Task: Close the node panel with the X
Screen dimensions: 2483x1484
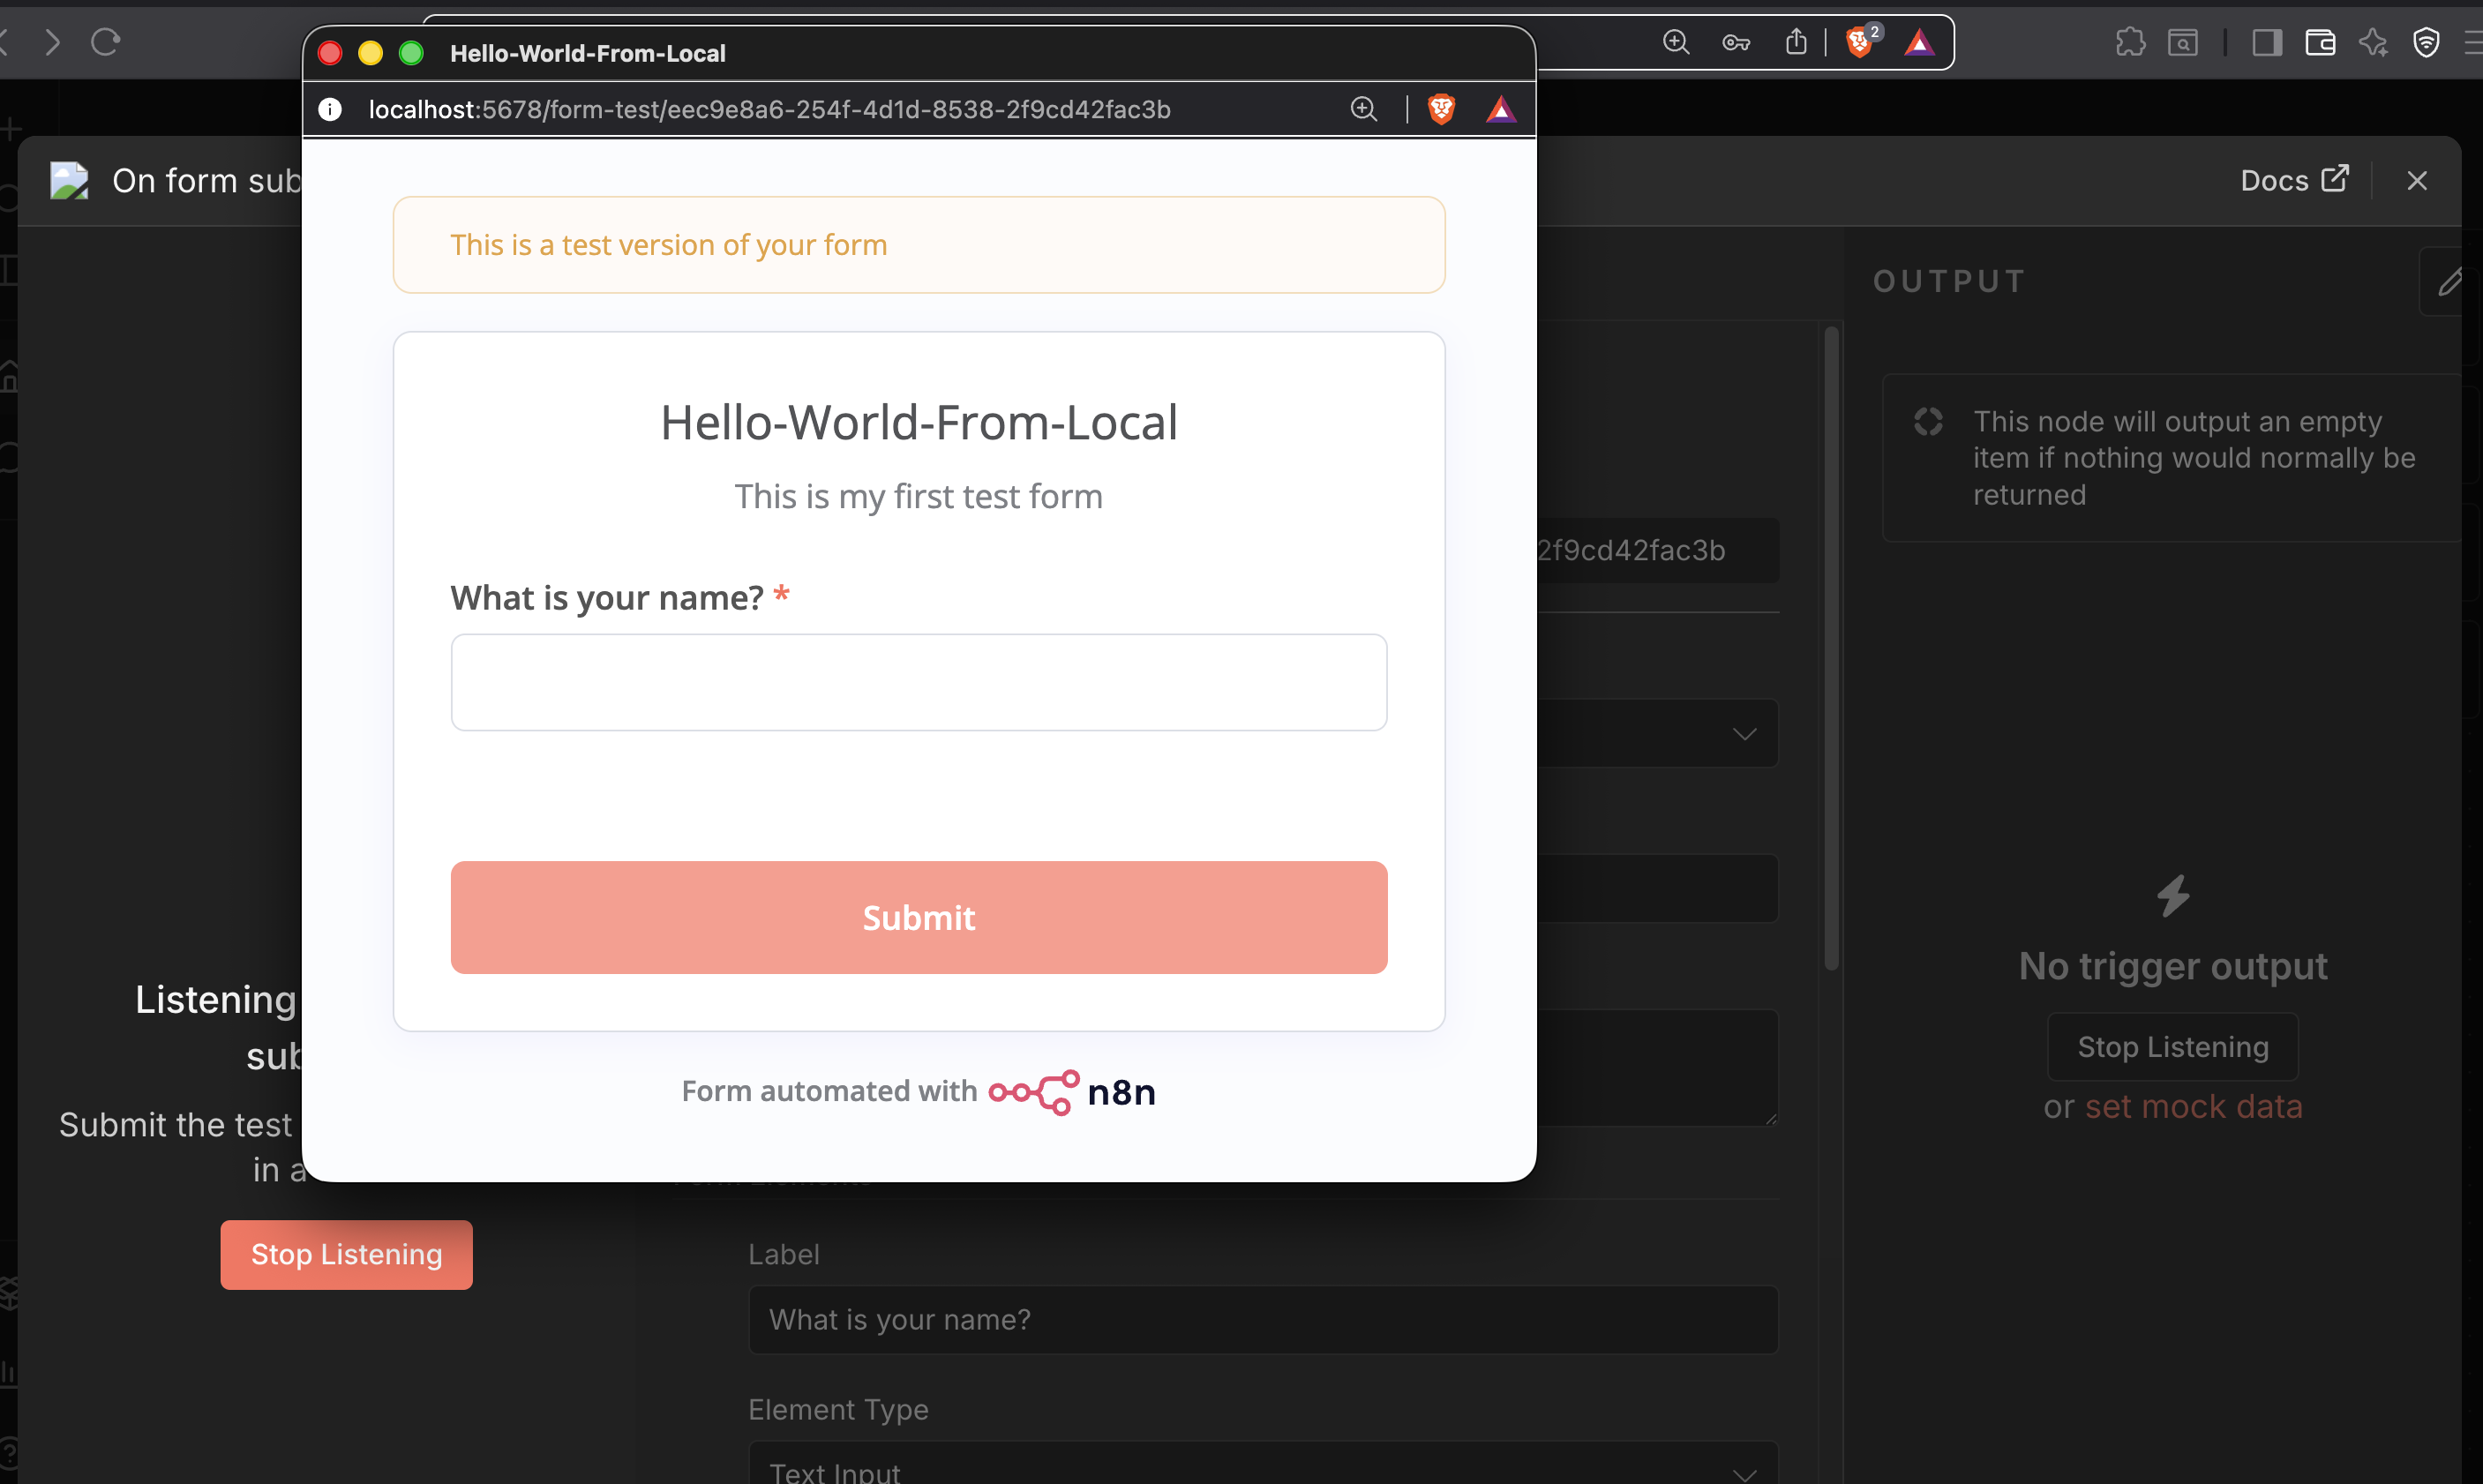Action: [x=2416, y=180]
